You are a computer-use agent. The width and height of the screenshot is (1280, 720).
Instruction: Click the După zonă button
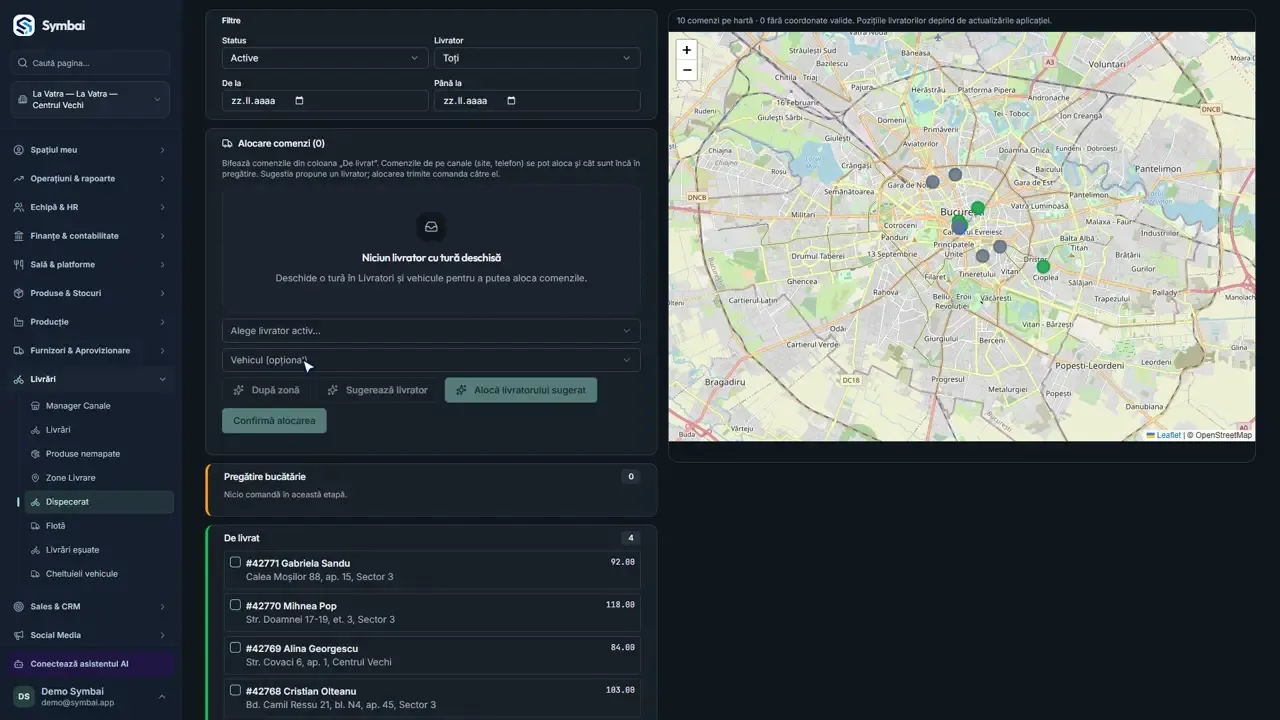[x=266, y=390]
